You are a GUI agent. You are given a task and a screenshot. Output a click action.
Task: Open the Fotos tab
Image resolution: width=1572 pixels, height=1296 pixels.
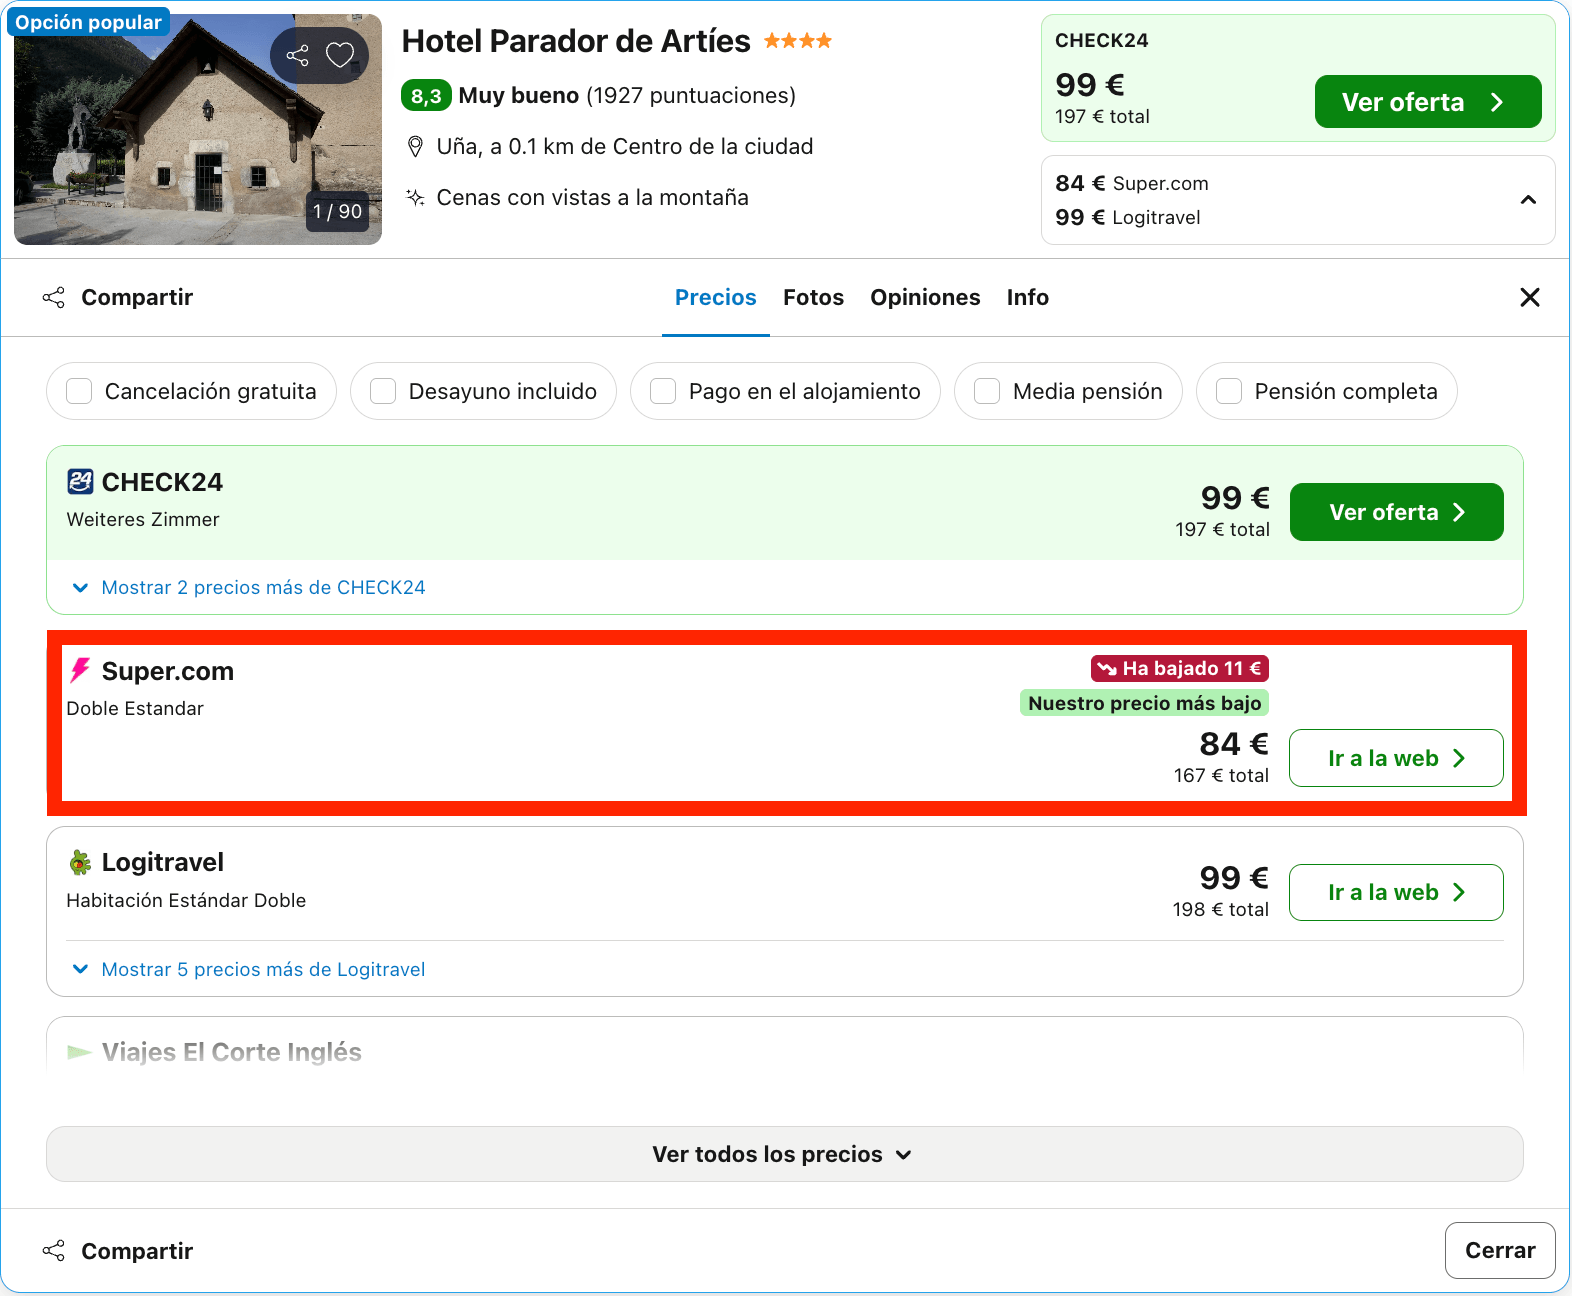tap(813, 297)
